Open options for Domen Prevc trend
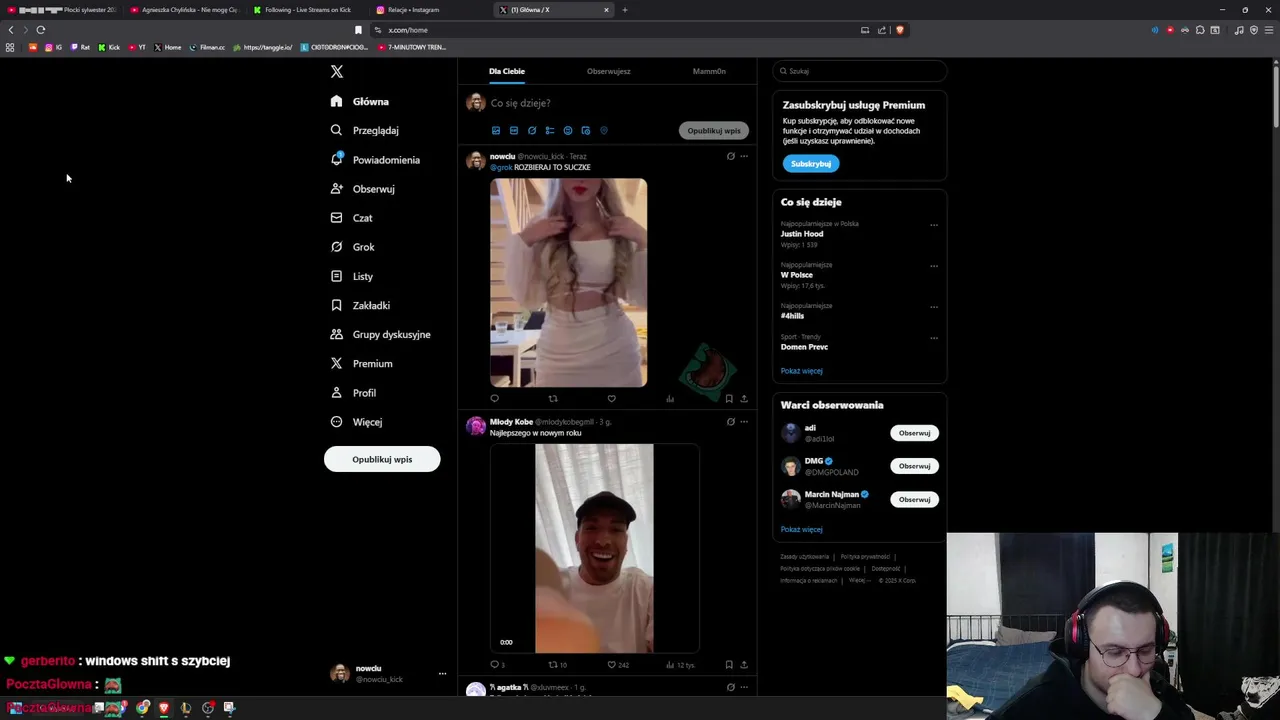The image size is (1280, 720). coord(934,338)
